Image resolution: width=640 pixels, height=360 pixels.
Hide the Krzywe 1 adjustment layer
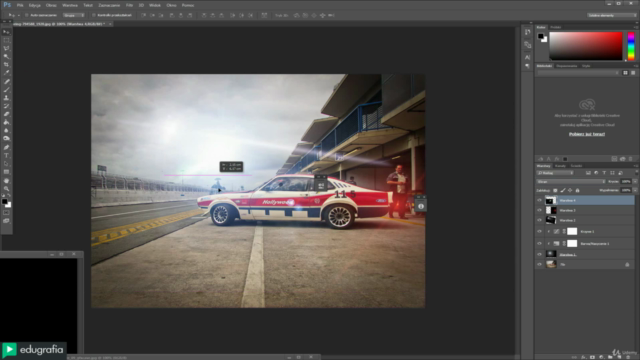539,231
